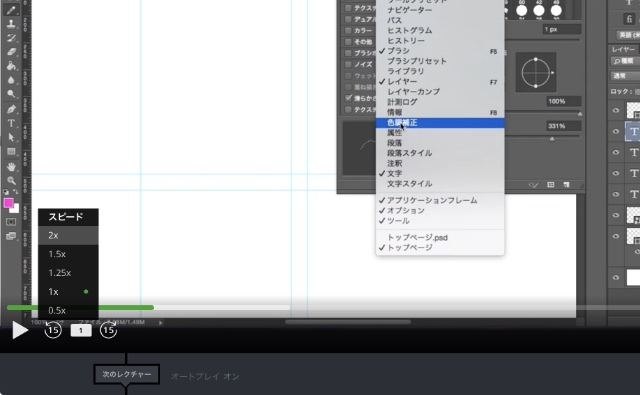Select the Paint Bucket tool
The width and height of the screenshot is (640, 395).
click(x=11, y=66)
